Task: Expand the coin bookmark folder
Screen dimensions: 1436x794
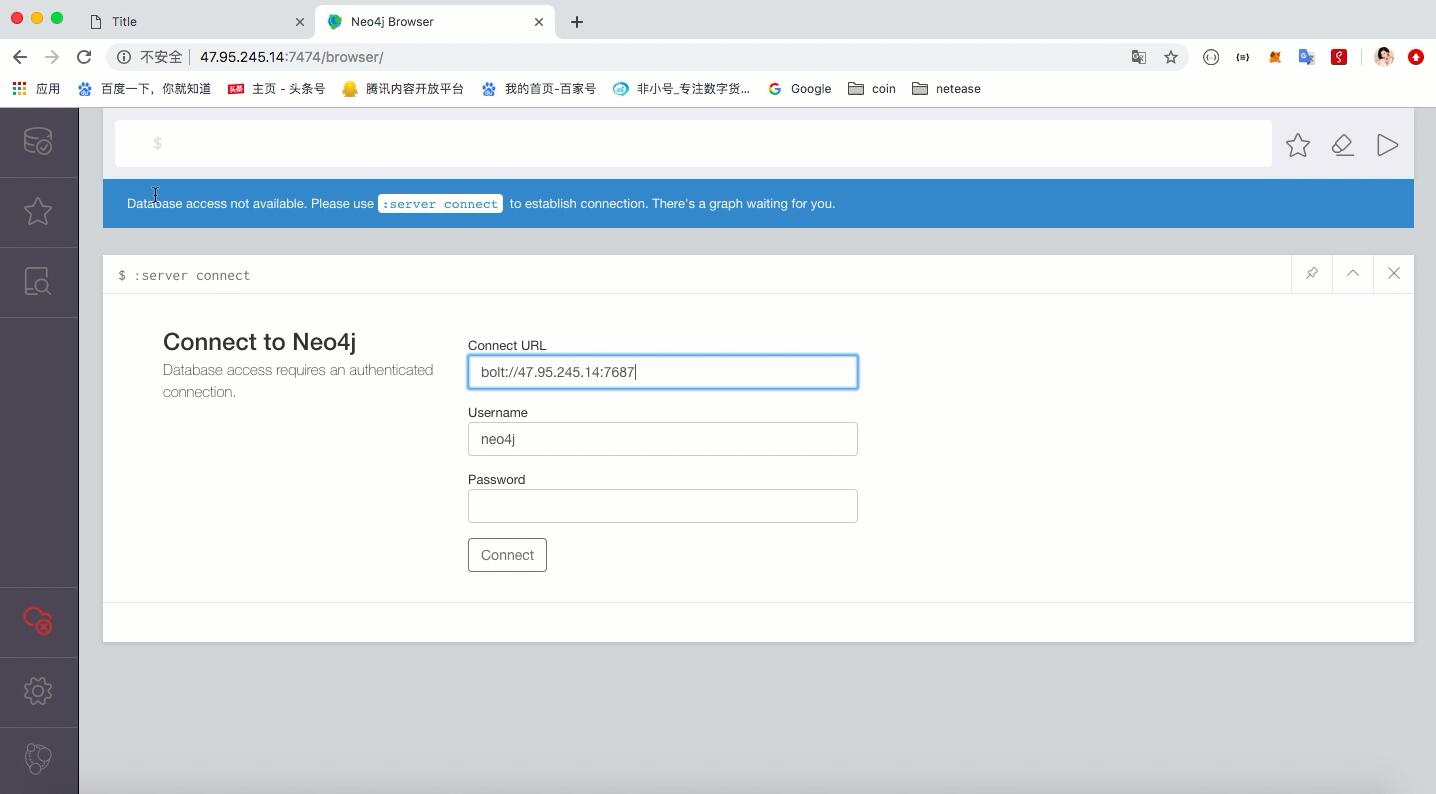Action: coord(871,89)
